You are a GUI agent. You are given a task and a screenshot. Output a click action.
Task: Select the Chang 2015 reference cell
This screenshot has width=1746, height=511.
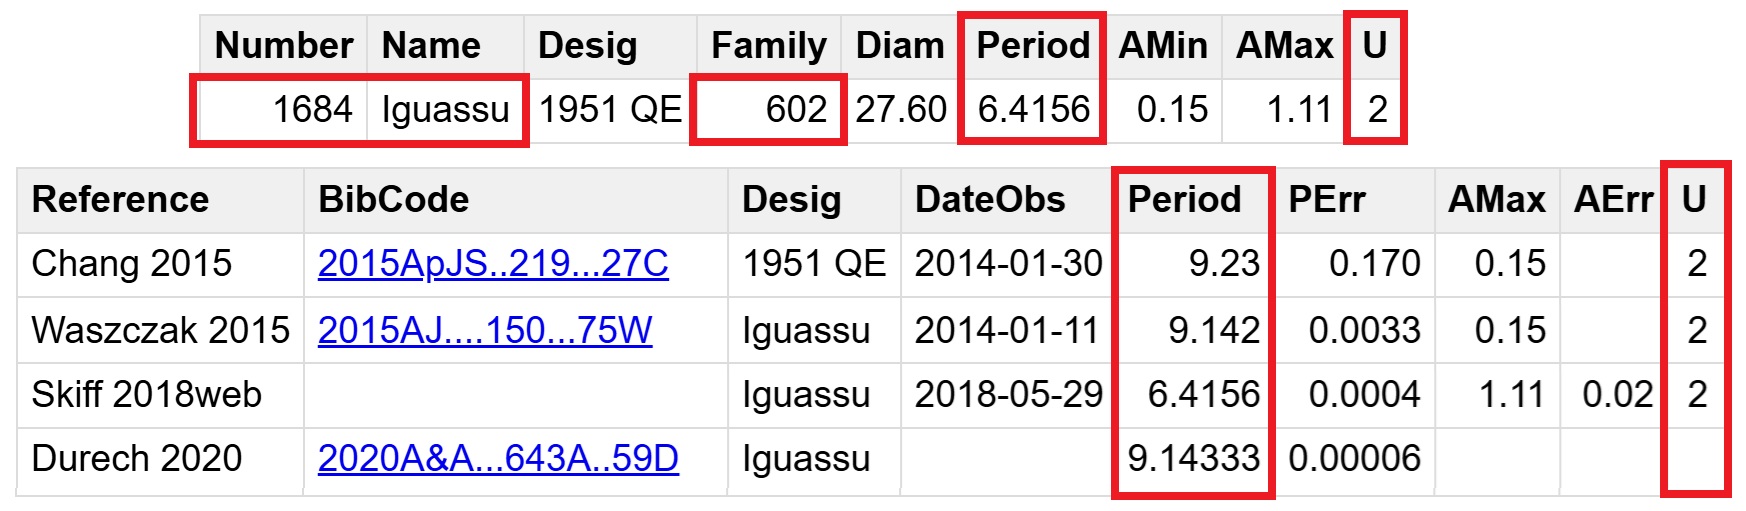[x=132, y=264]
